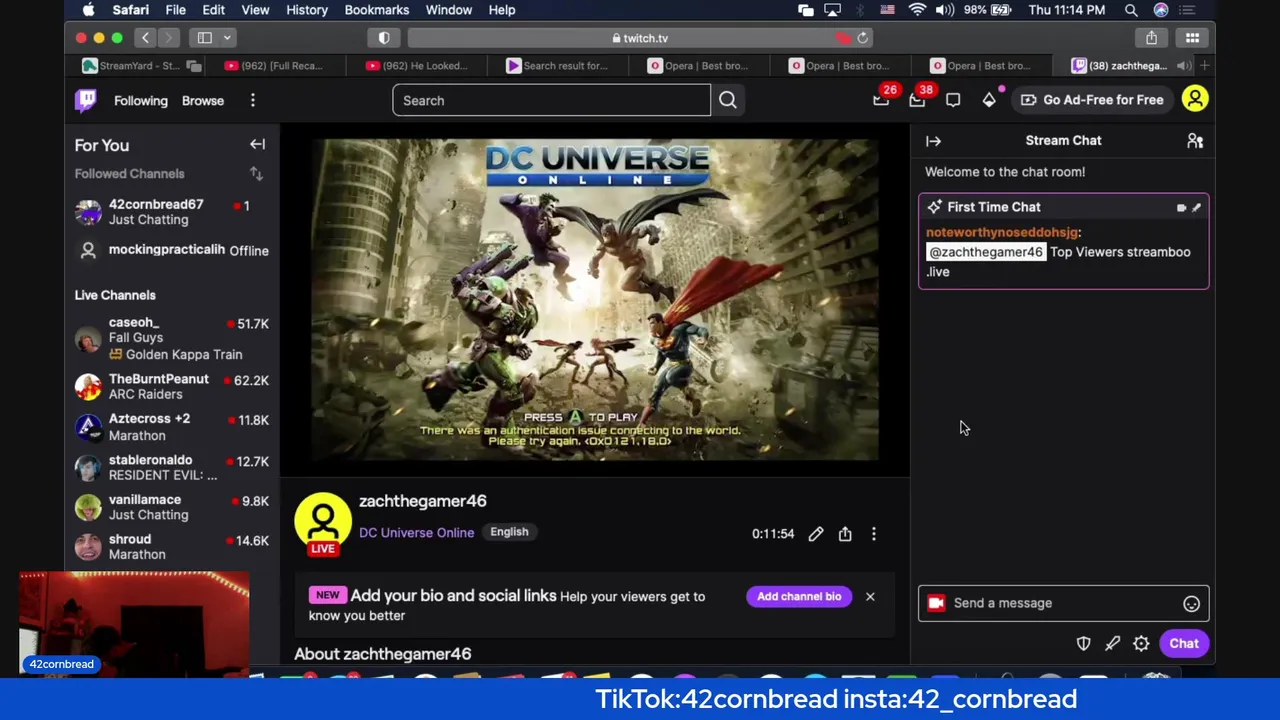The height and width of the screenshot is (720, 1280).
Task: Click the DC Universe Online stream video
Action: (595, 300)
